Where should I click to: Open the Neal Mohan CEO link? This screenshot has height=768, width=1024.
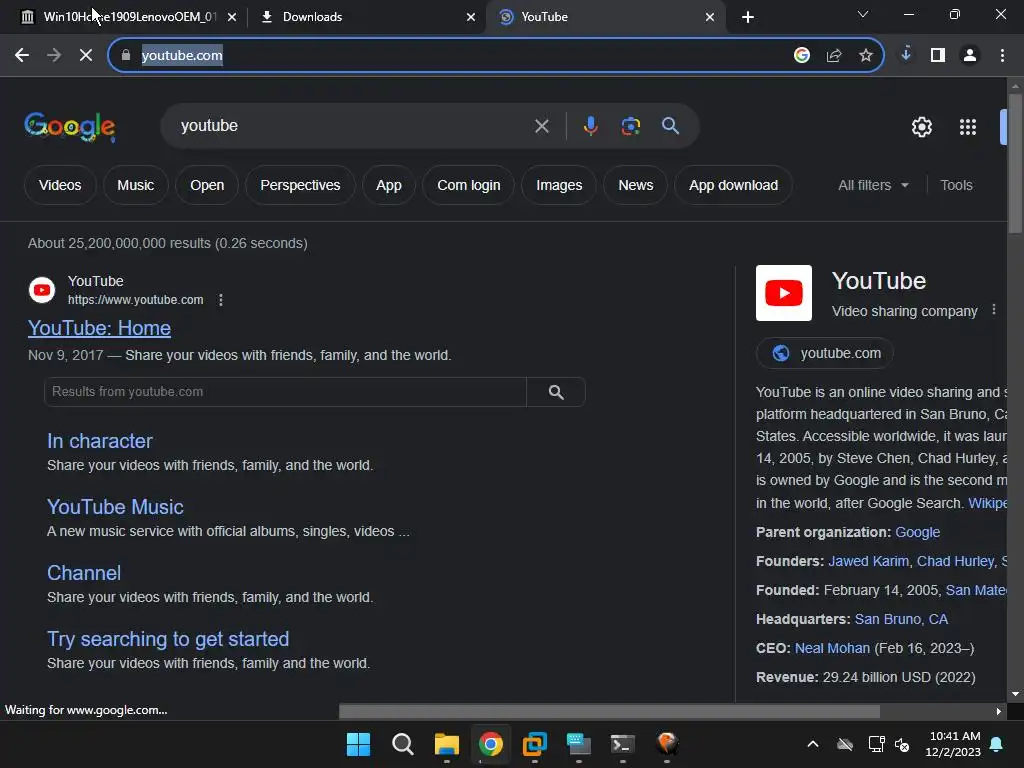(x=832, y=648)
